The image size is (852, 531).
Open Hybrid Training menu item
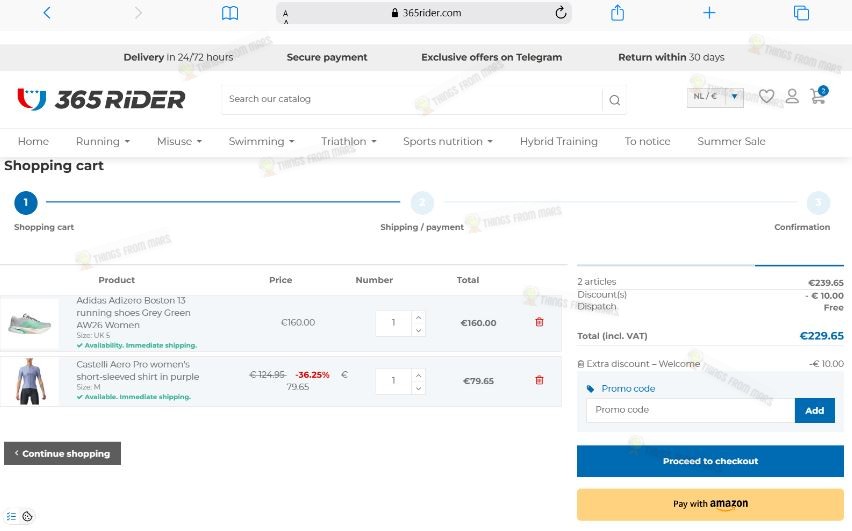559,141
